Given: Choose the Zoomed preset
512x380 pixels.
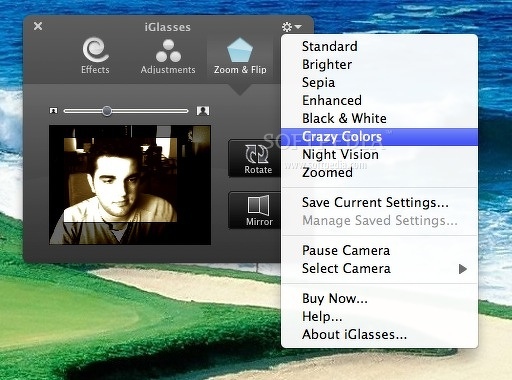Looking at the screenshot, I should (379, 173).
